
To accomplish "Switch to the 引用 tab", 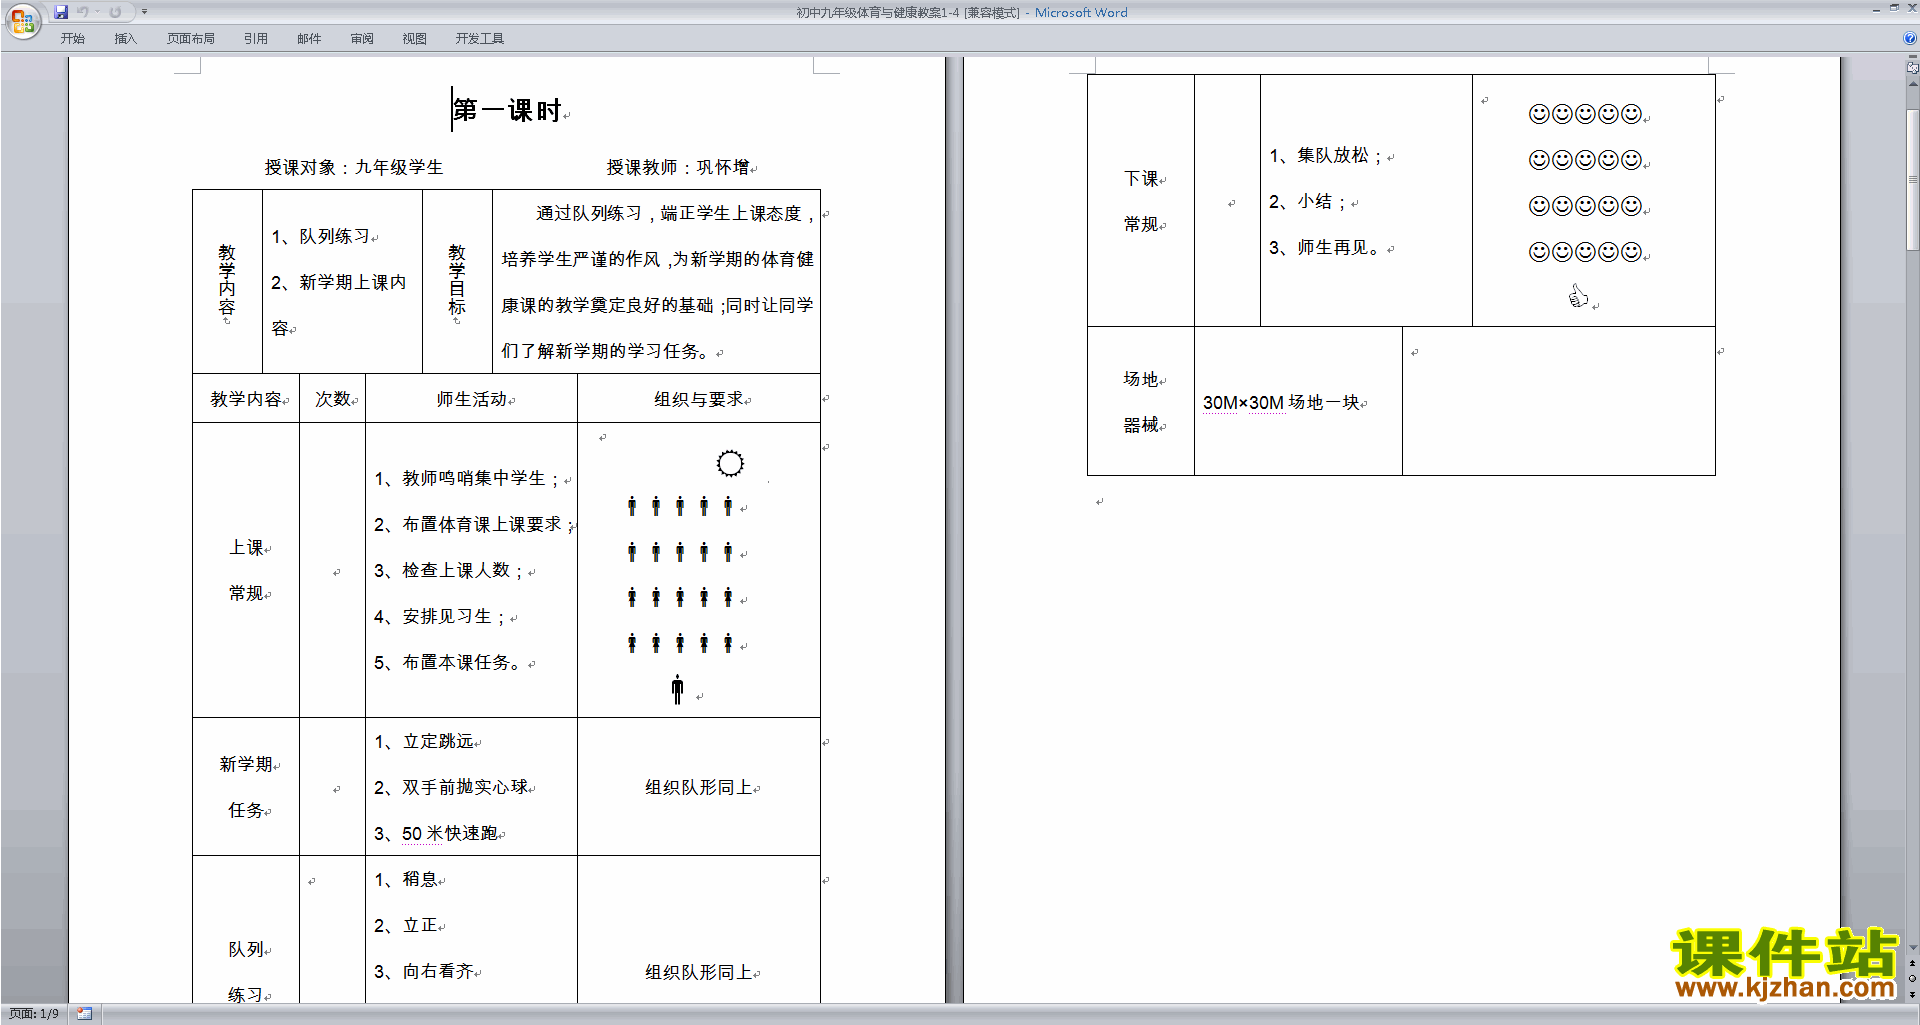I will 256,39.
